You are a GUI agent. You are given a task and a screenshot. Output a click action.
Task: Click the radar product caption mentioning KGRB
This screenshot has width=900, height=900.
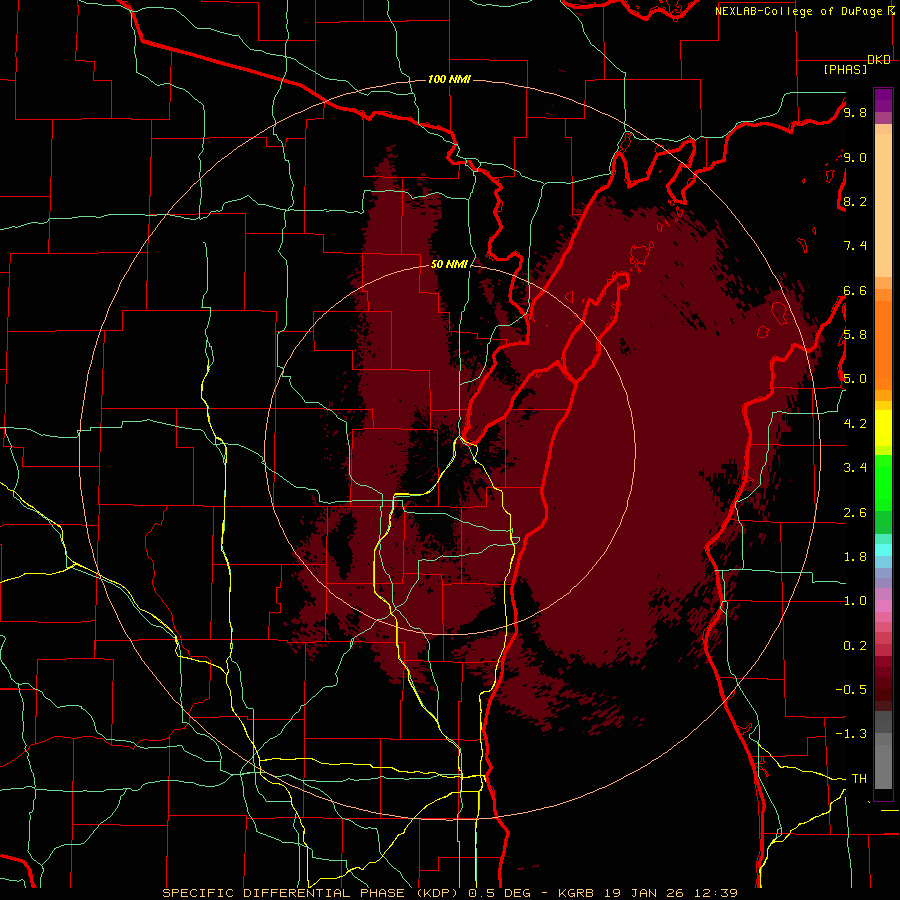coord(450,893)
